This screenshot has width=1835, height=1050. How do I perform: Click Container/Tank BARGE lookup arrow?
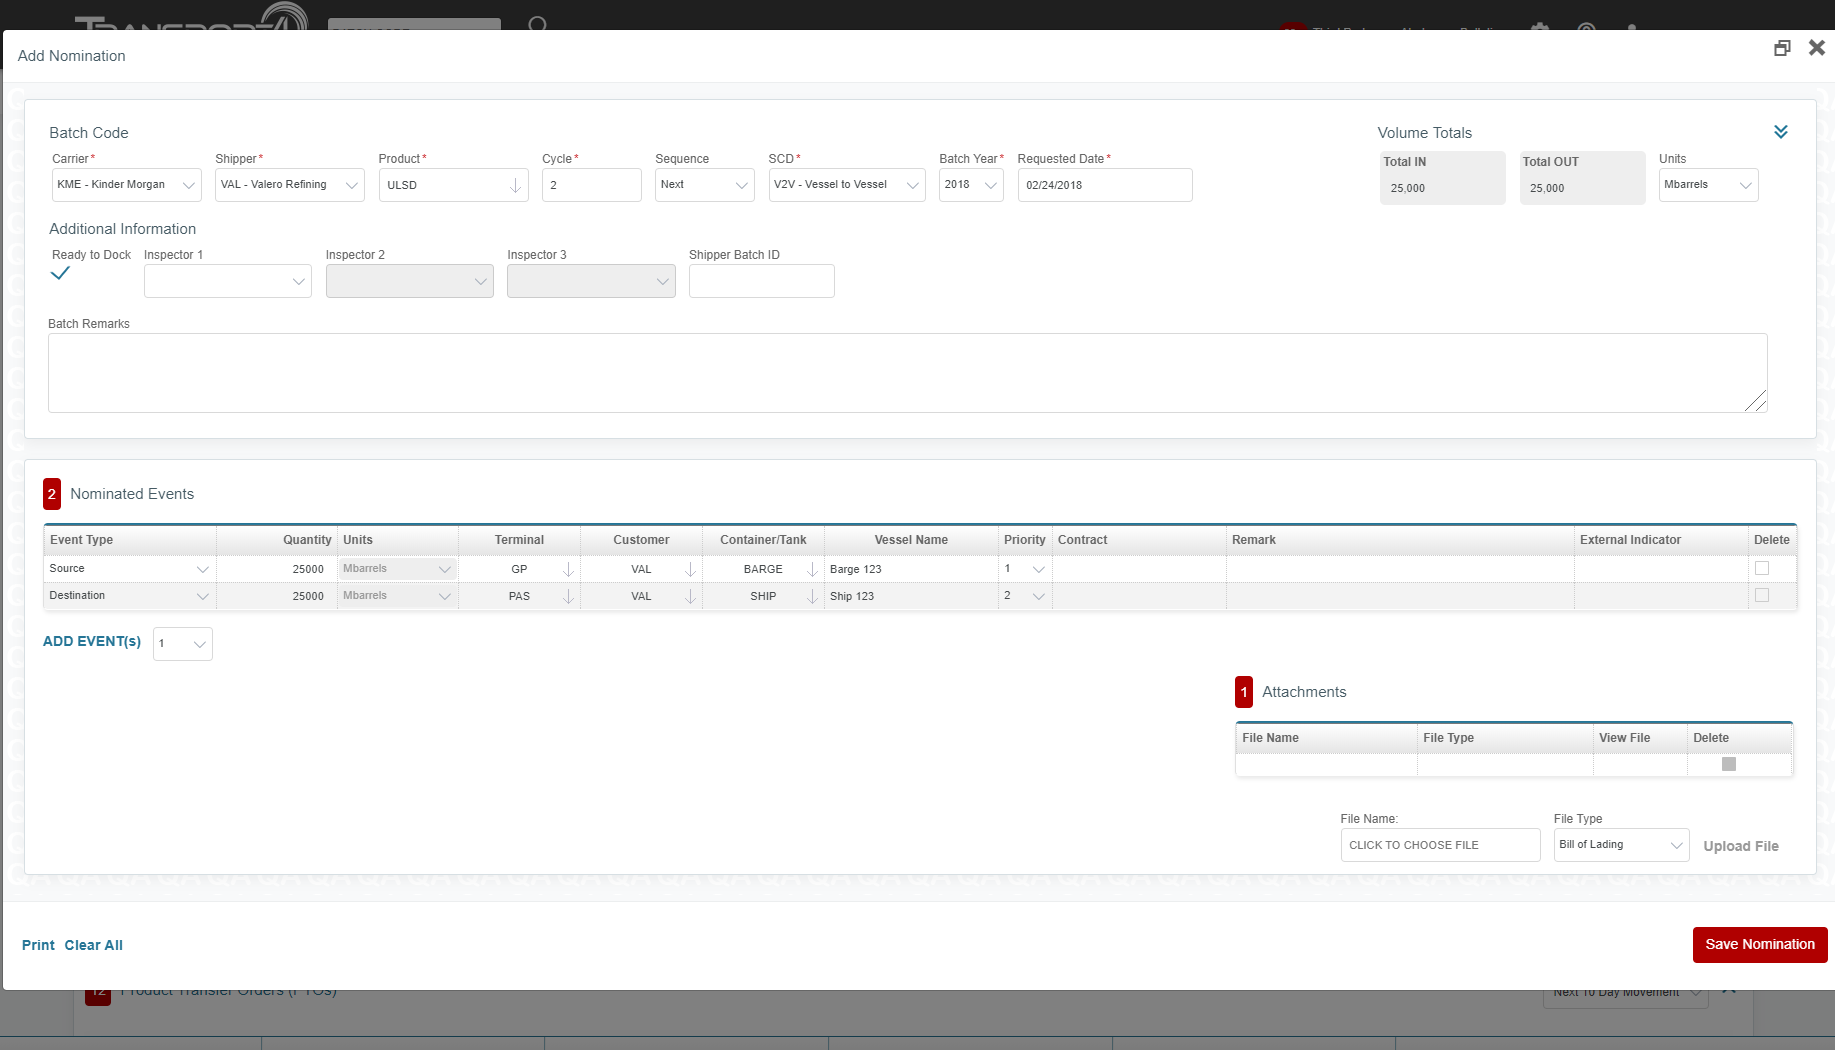(812, 569)
